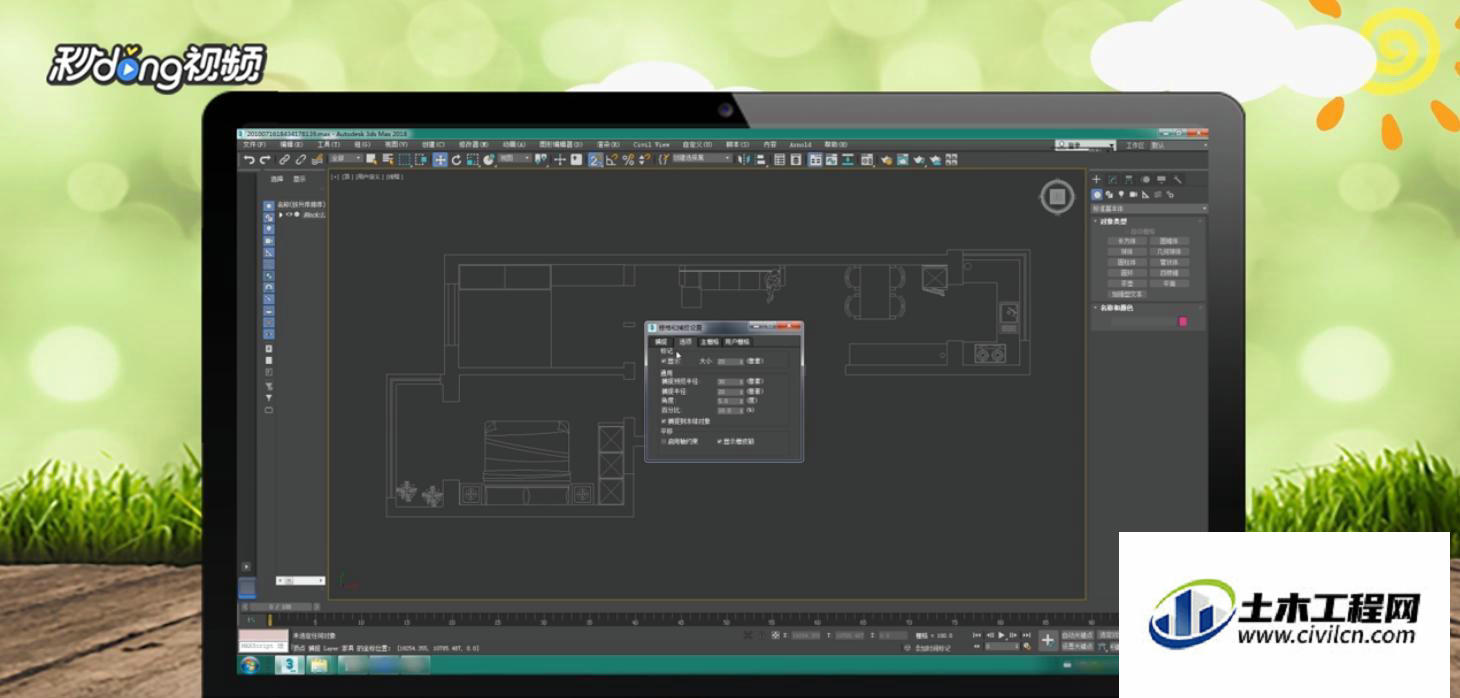The image size is (1460, 698).
Task: Click the ViewCube in the viewport
Action: [1056, 197]
